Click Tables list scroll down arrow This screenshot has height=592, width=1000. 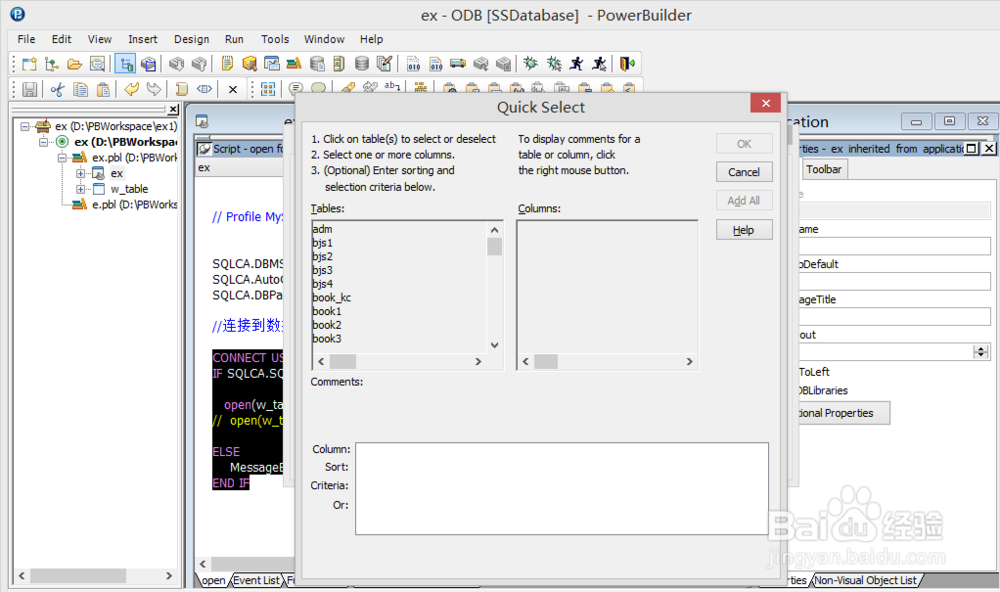494,345
